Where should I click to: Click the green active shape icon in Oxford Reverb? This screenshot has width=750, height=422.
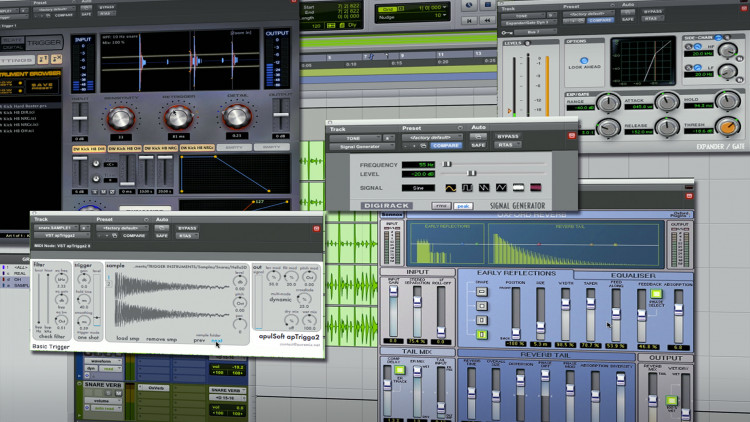coord(482,334)
